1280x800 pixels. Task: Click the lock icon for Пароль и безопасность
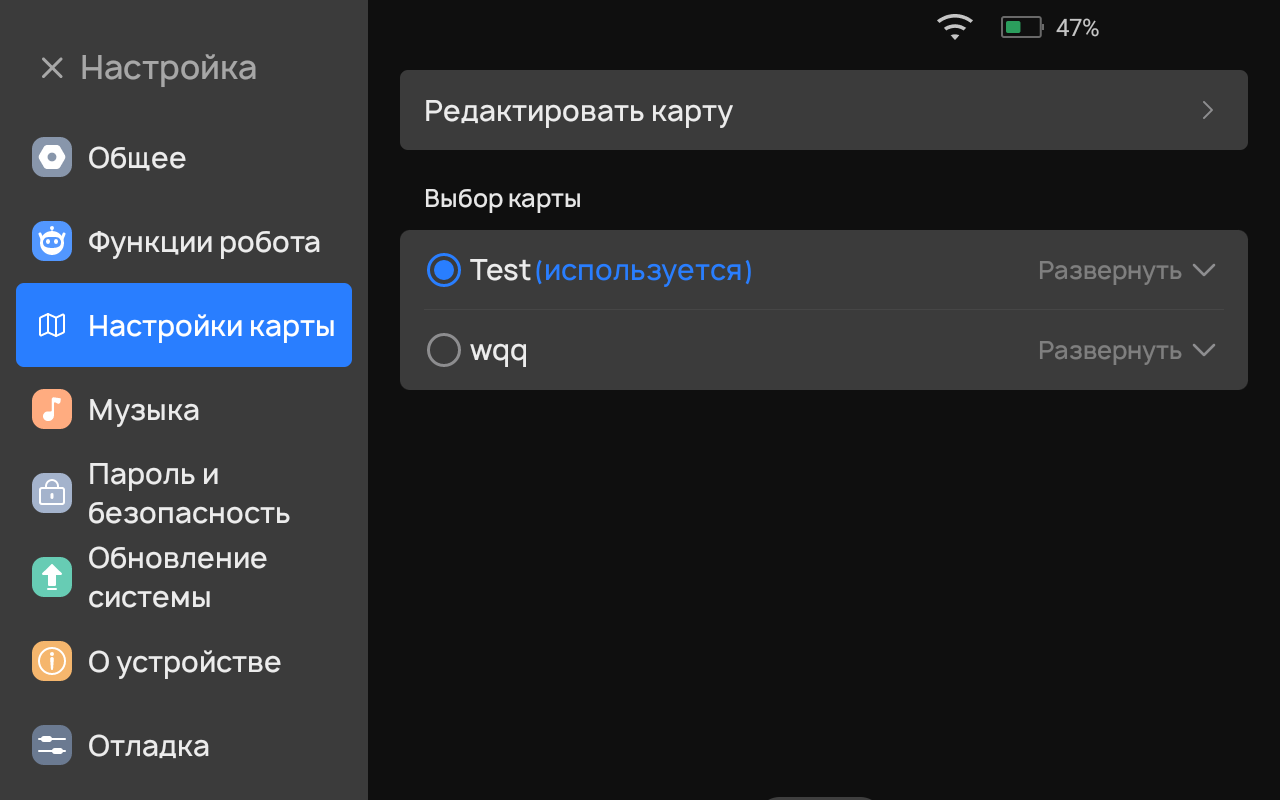[x=52, y=493]
